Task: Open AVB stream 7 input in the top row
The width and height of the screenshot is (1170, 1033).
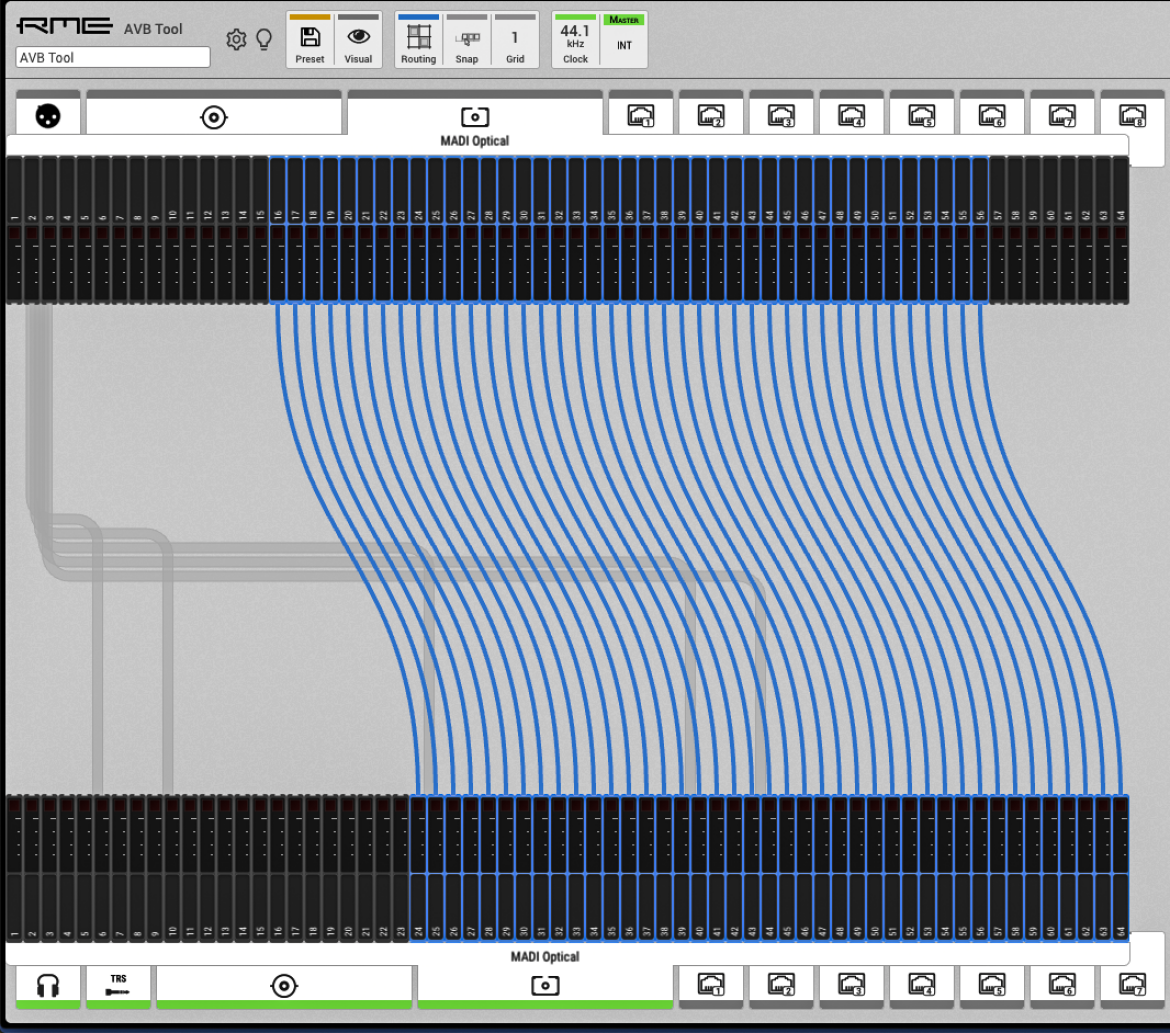Action: tap(1062, 113)
